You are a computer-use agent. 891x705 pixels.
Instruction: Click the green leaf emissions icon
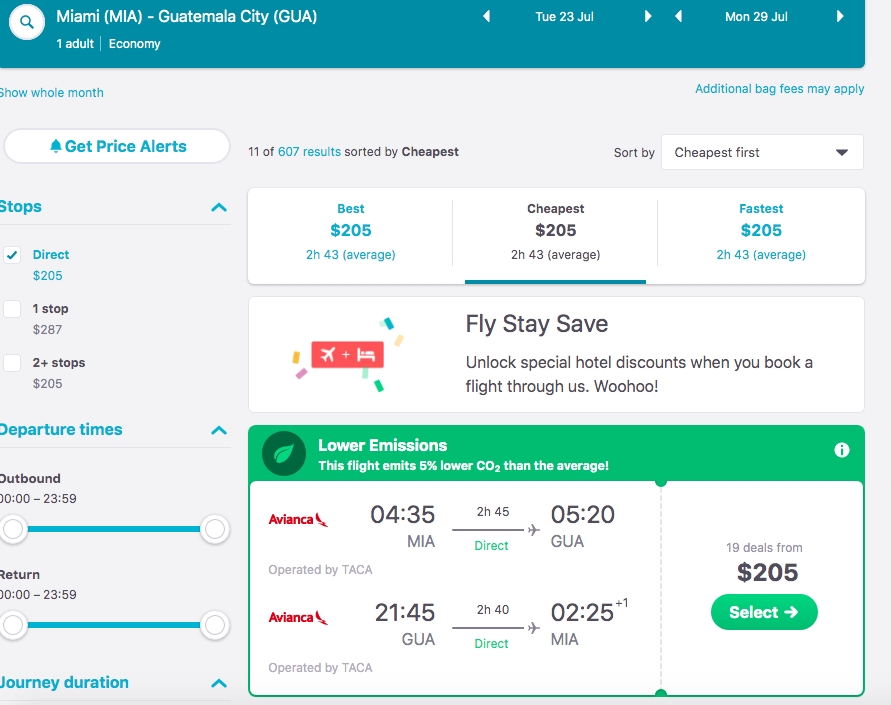click(284, 453)
